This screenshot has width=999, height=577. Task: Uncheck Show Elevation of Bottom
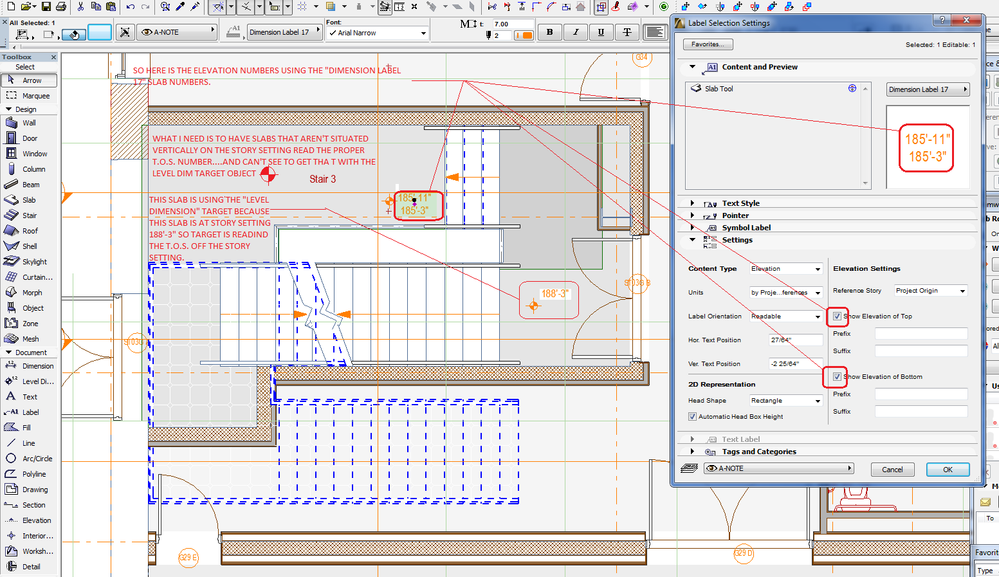(838, 377)
